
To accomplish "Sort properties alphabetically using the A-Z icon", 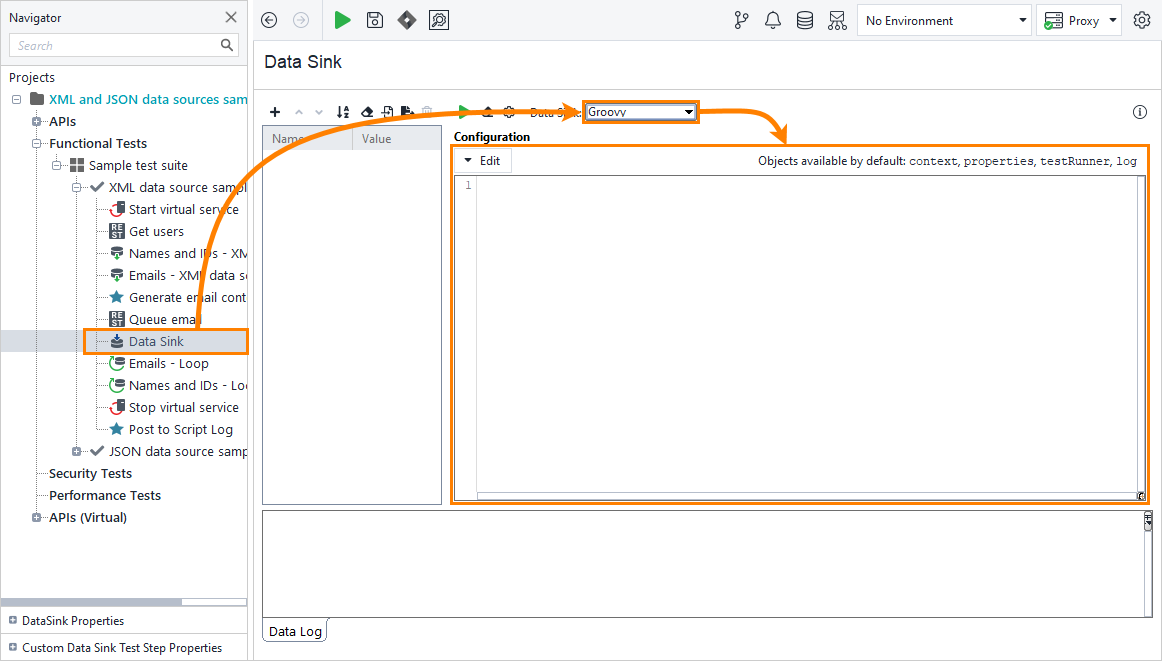I will coord(343,112).
